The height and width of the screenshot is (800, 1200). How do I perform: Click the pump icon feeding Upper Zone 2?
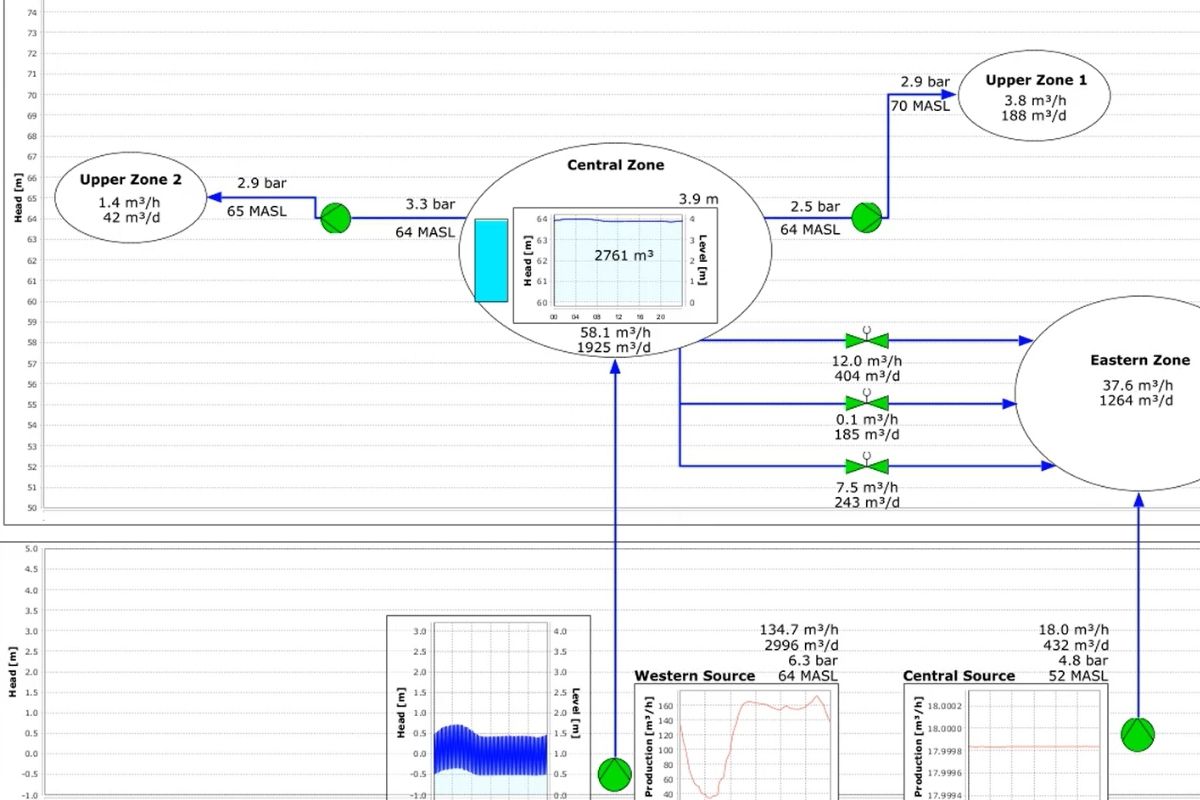pos(336,218)
